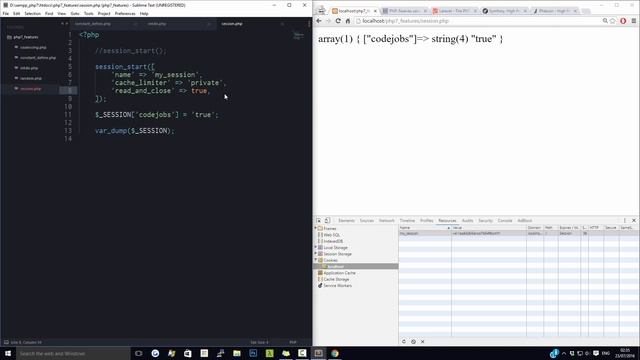Select session.php in the sidebar

(x=31, y=89)
